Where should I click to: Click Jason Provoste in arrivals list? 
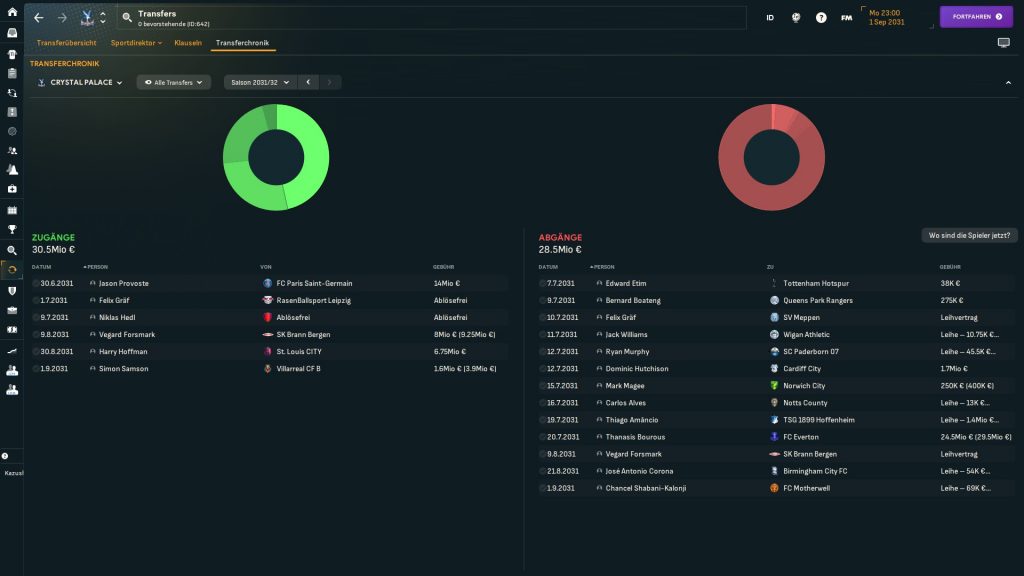(x=124, y=283)
